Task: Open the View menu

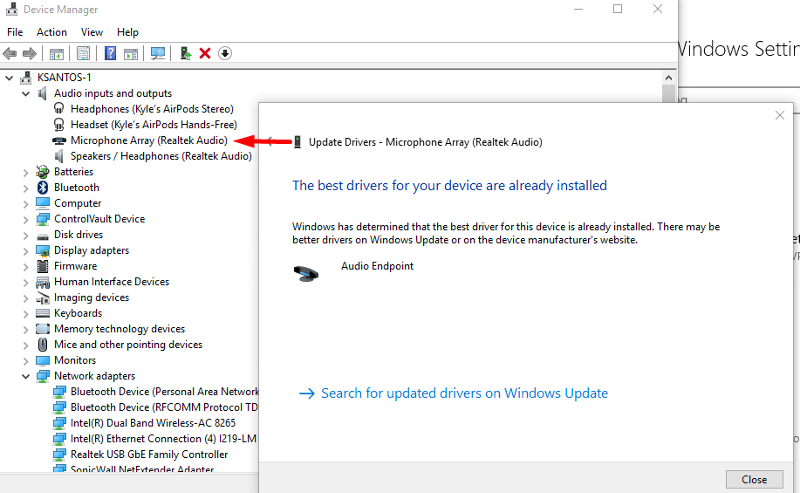Action: 92,32
